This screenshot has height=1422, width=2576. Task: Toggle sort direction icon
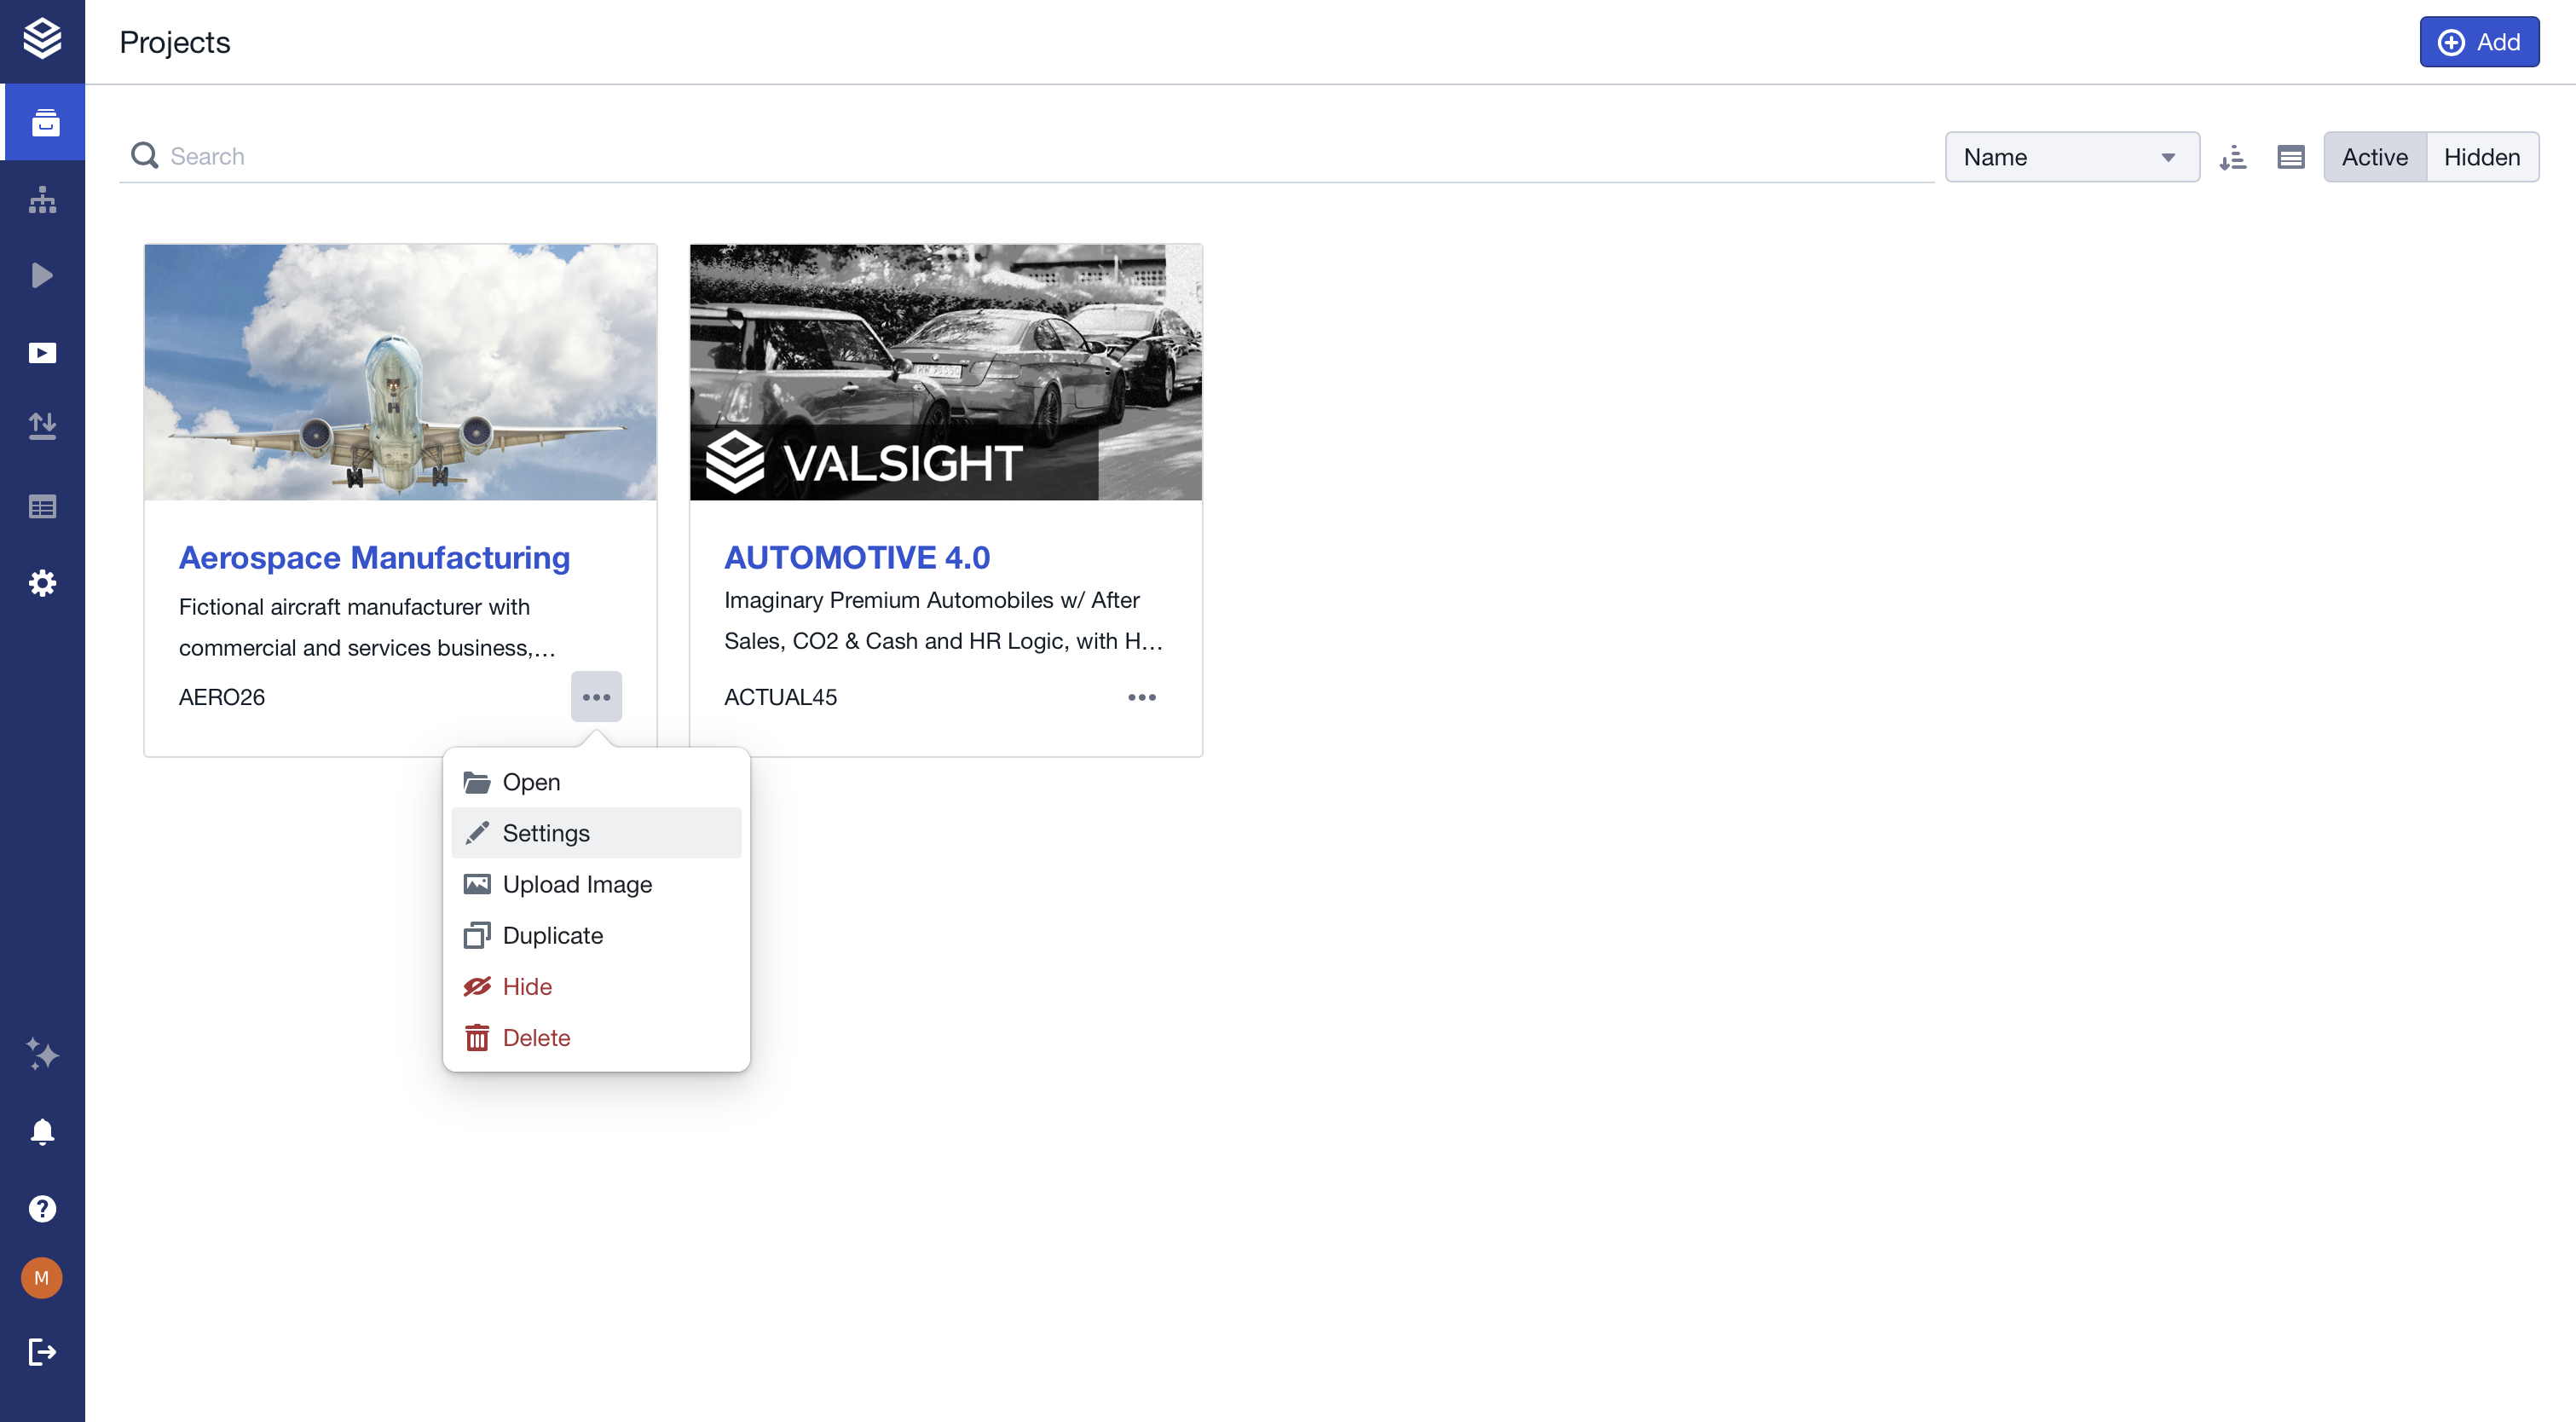coord(2232,157)
